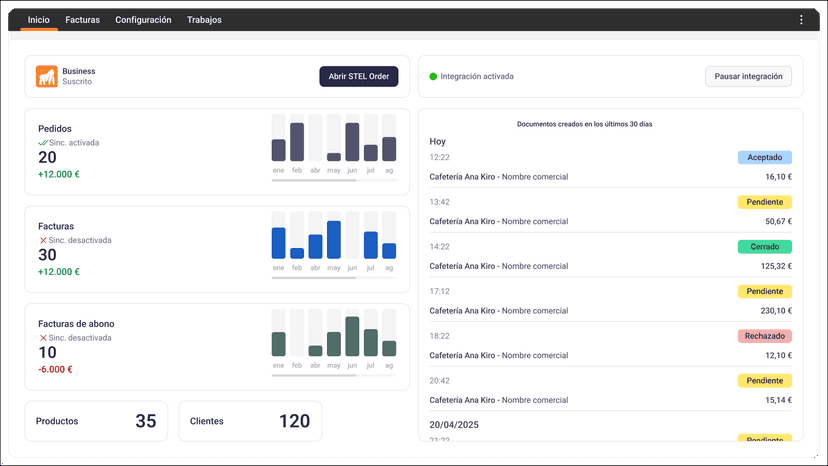Select the may bar in Facturas chart

pyautogui.click(x=334, y=239)
